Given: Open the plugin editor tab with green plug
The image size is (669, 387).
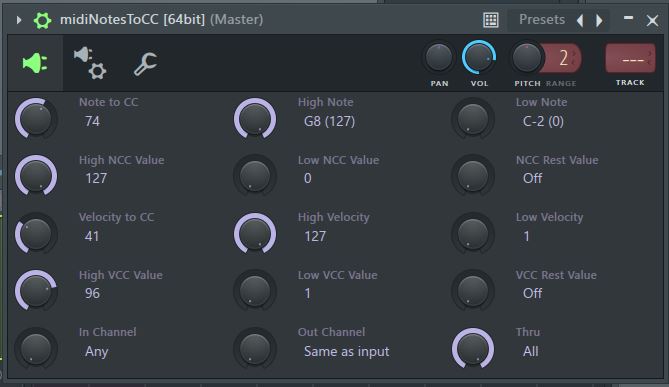Looking at the screenshot, I should coord(35,63).
